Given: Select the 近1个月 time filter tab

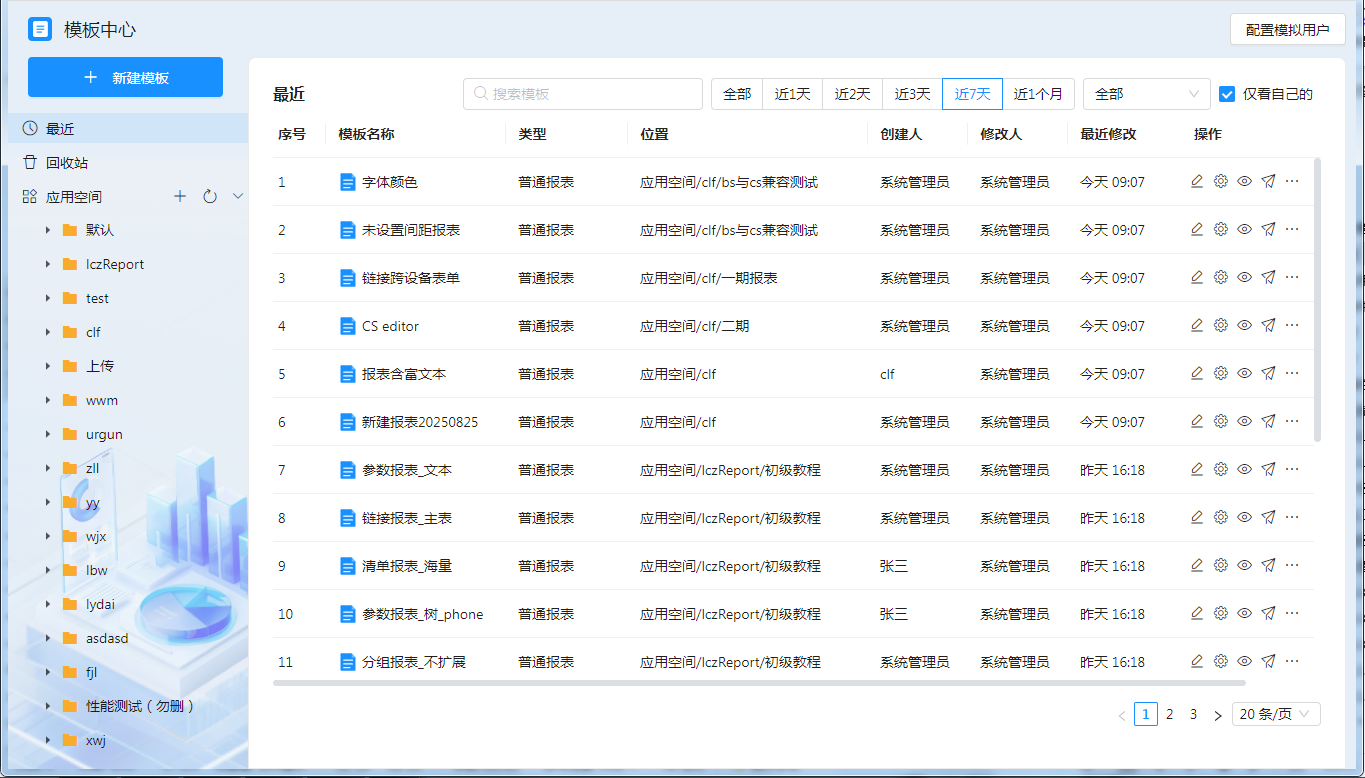Looking at the screenshot, I should pos(1038,94).
